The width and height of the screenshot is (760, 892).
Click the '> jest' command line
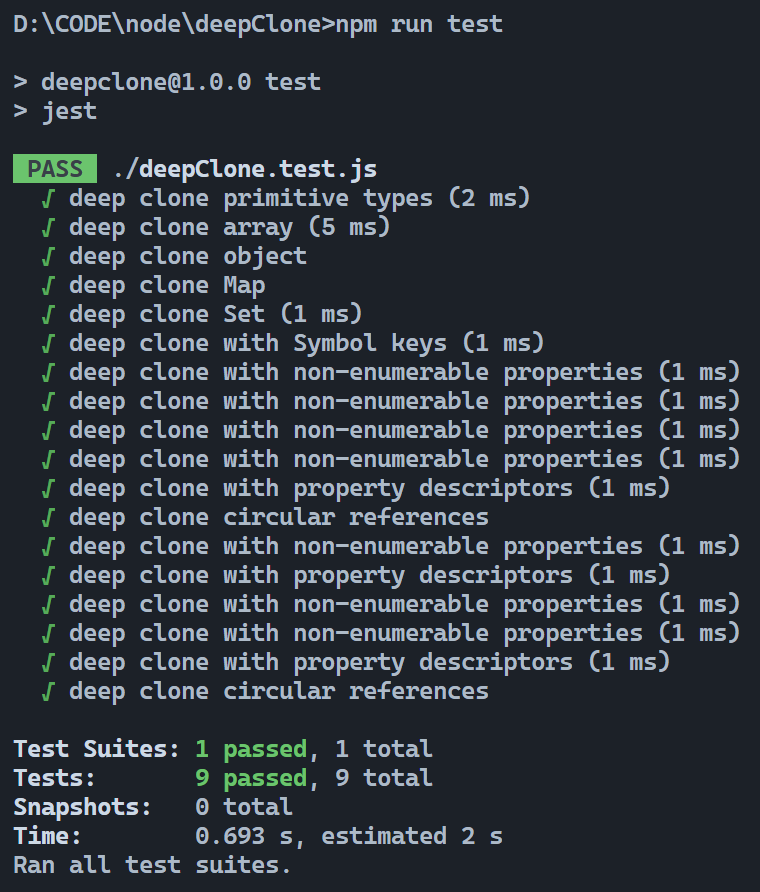(55, 111)
